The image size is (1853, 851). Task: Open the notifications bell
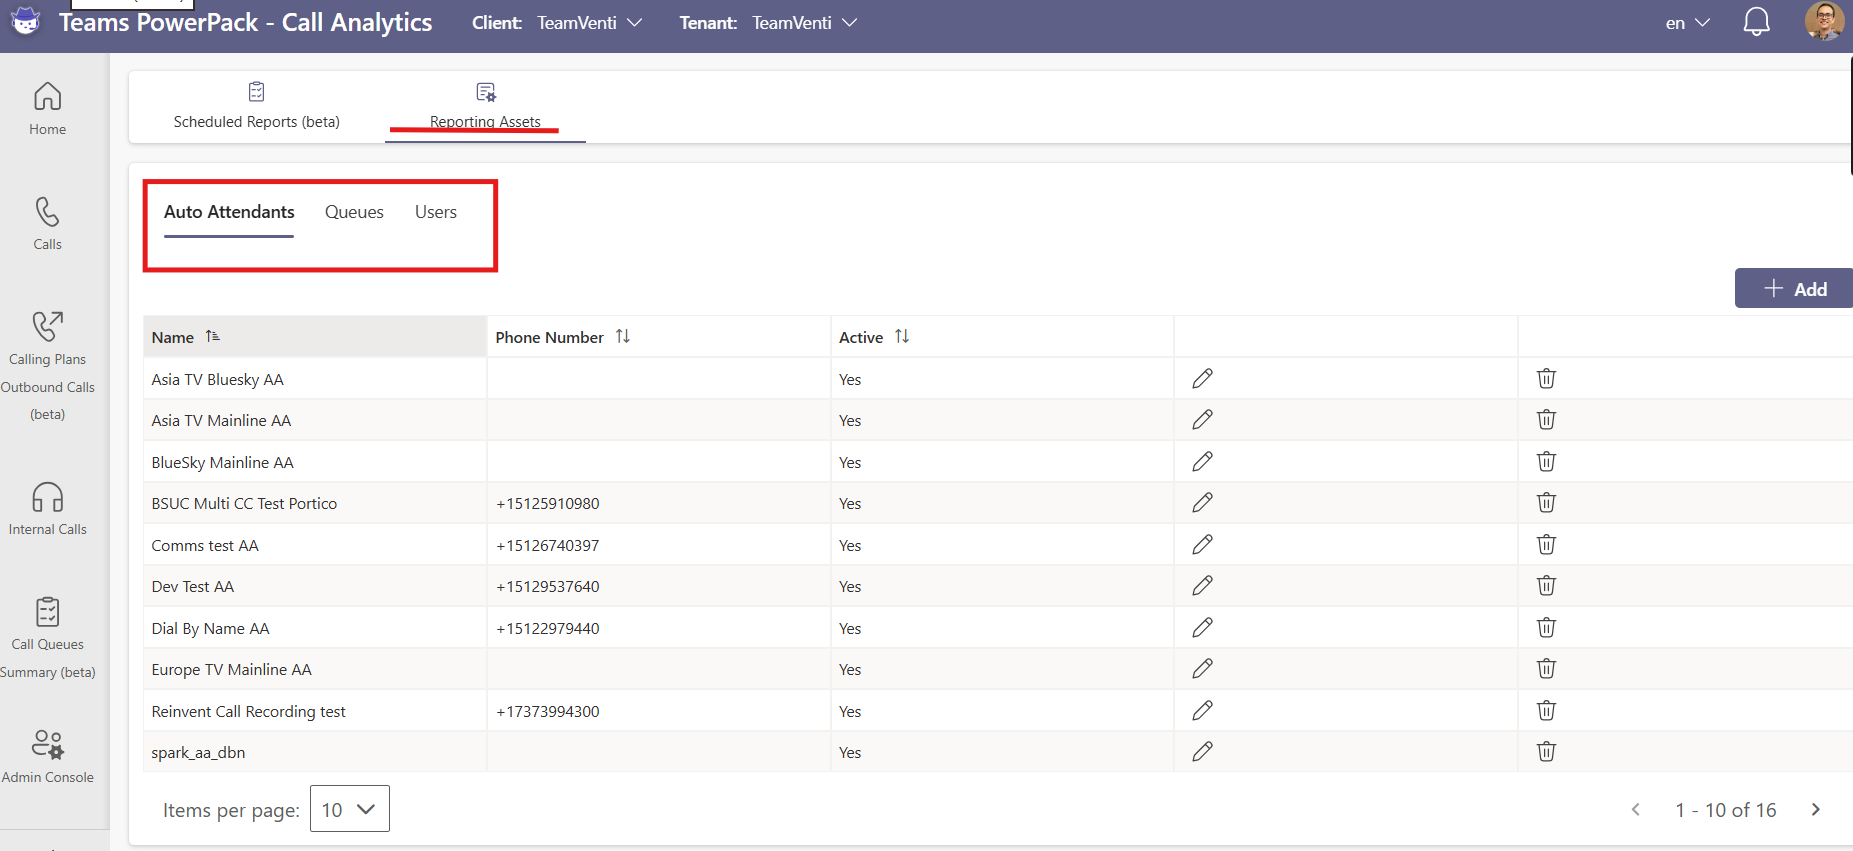point(1756,22)
